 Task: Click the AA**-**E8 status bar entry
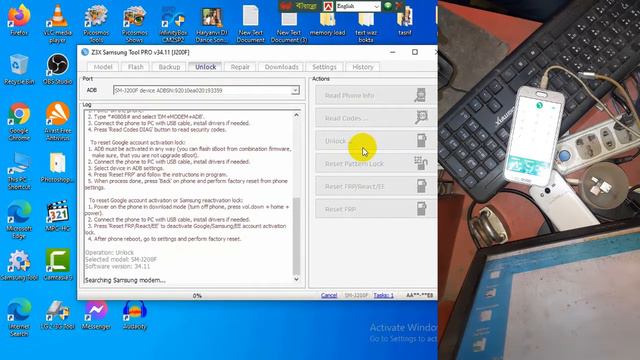tap(419, 295)
